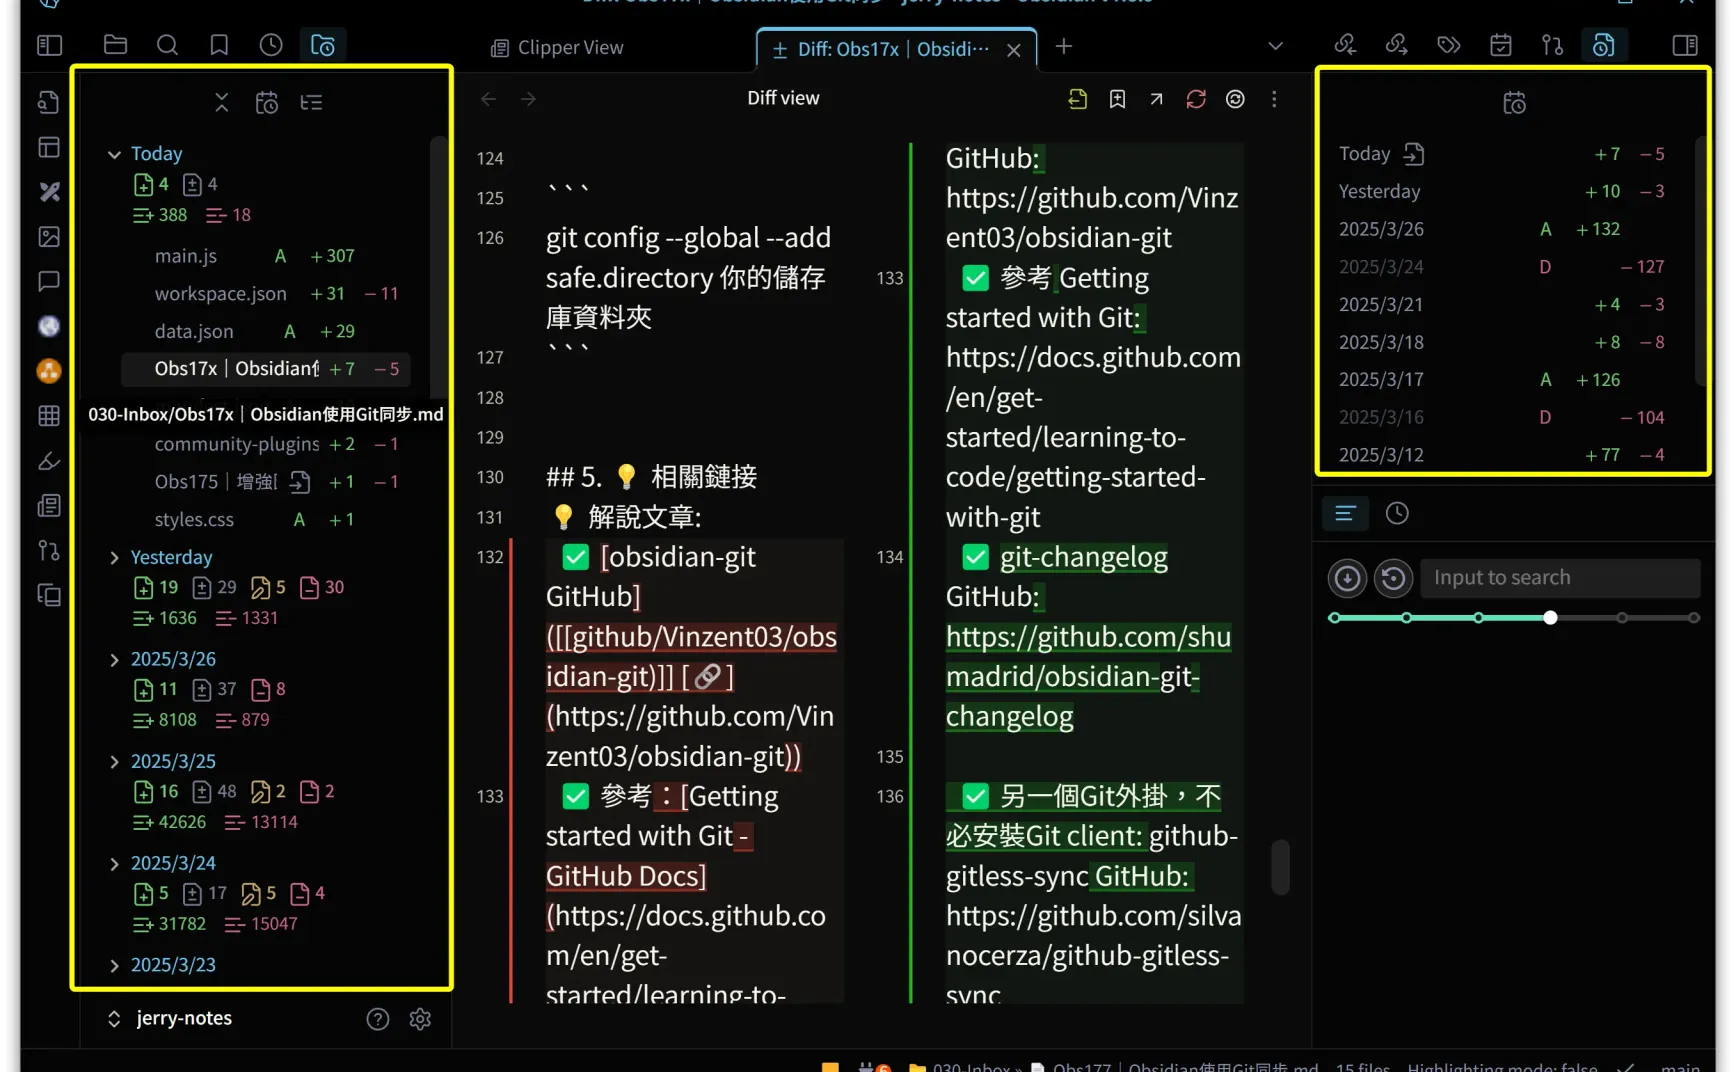
Task: Close the Diff: Obs17x tab
Action: 1014,50
